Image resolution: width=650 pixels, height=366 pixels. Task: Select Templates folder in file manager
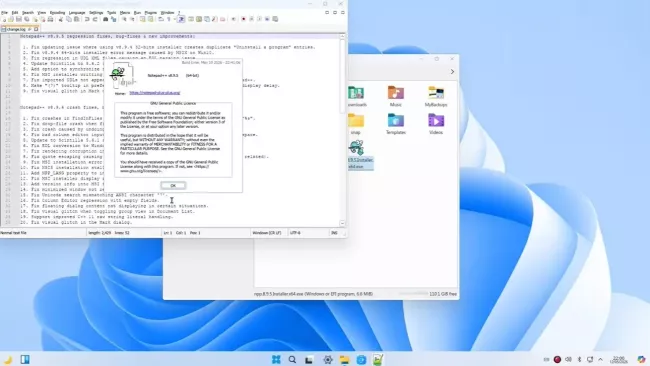(396, 124)
